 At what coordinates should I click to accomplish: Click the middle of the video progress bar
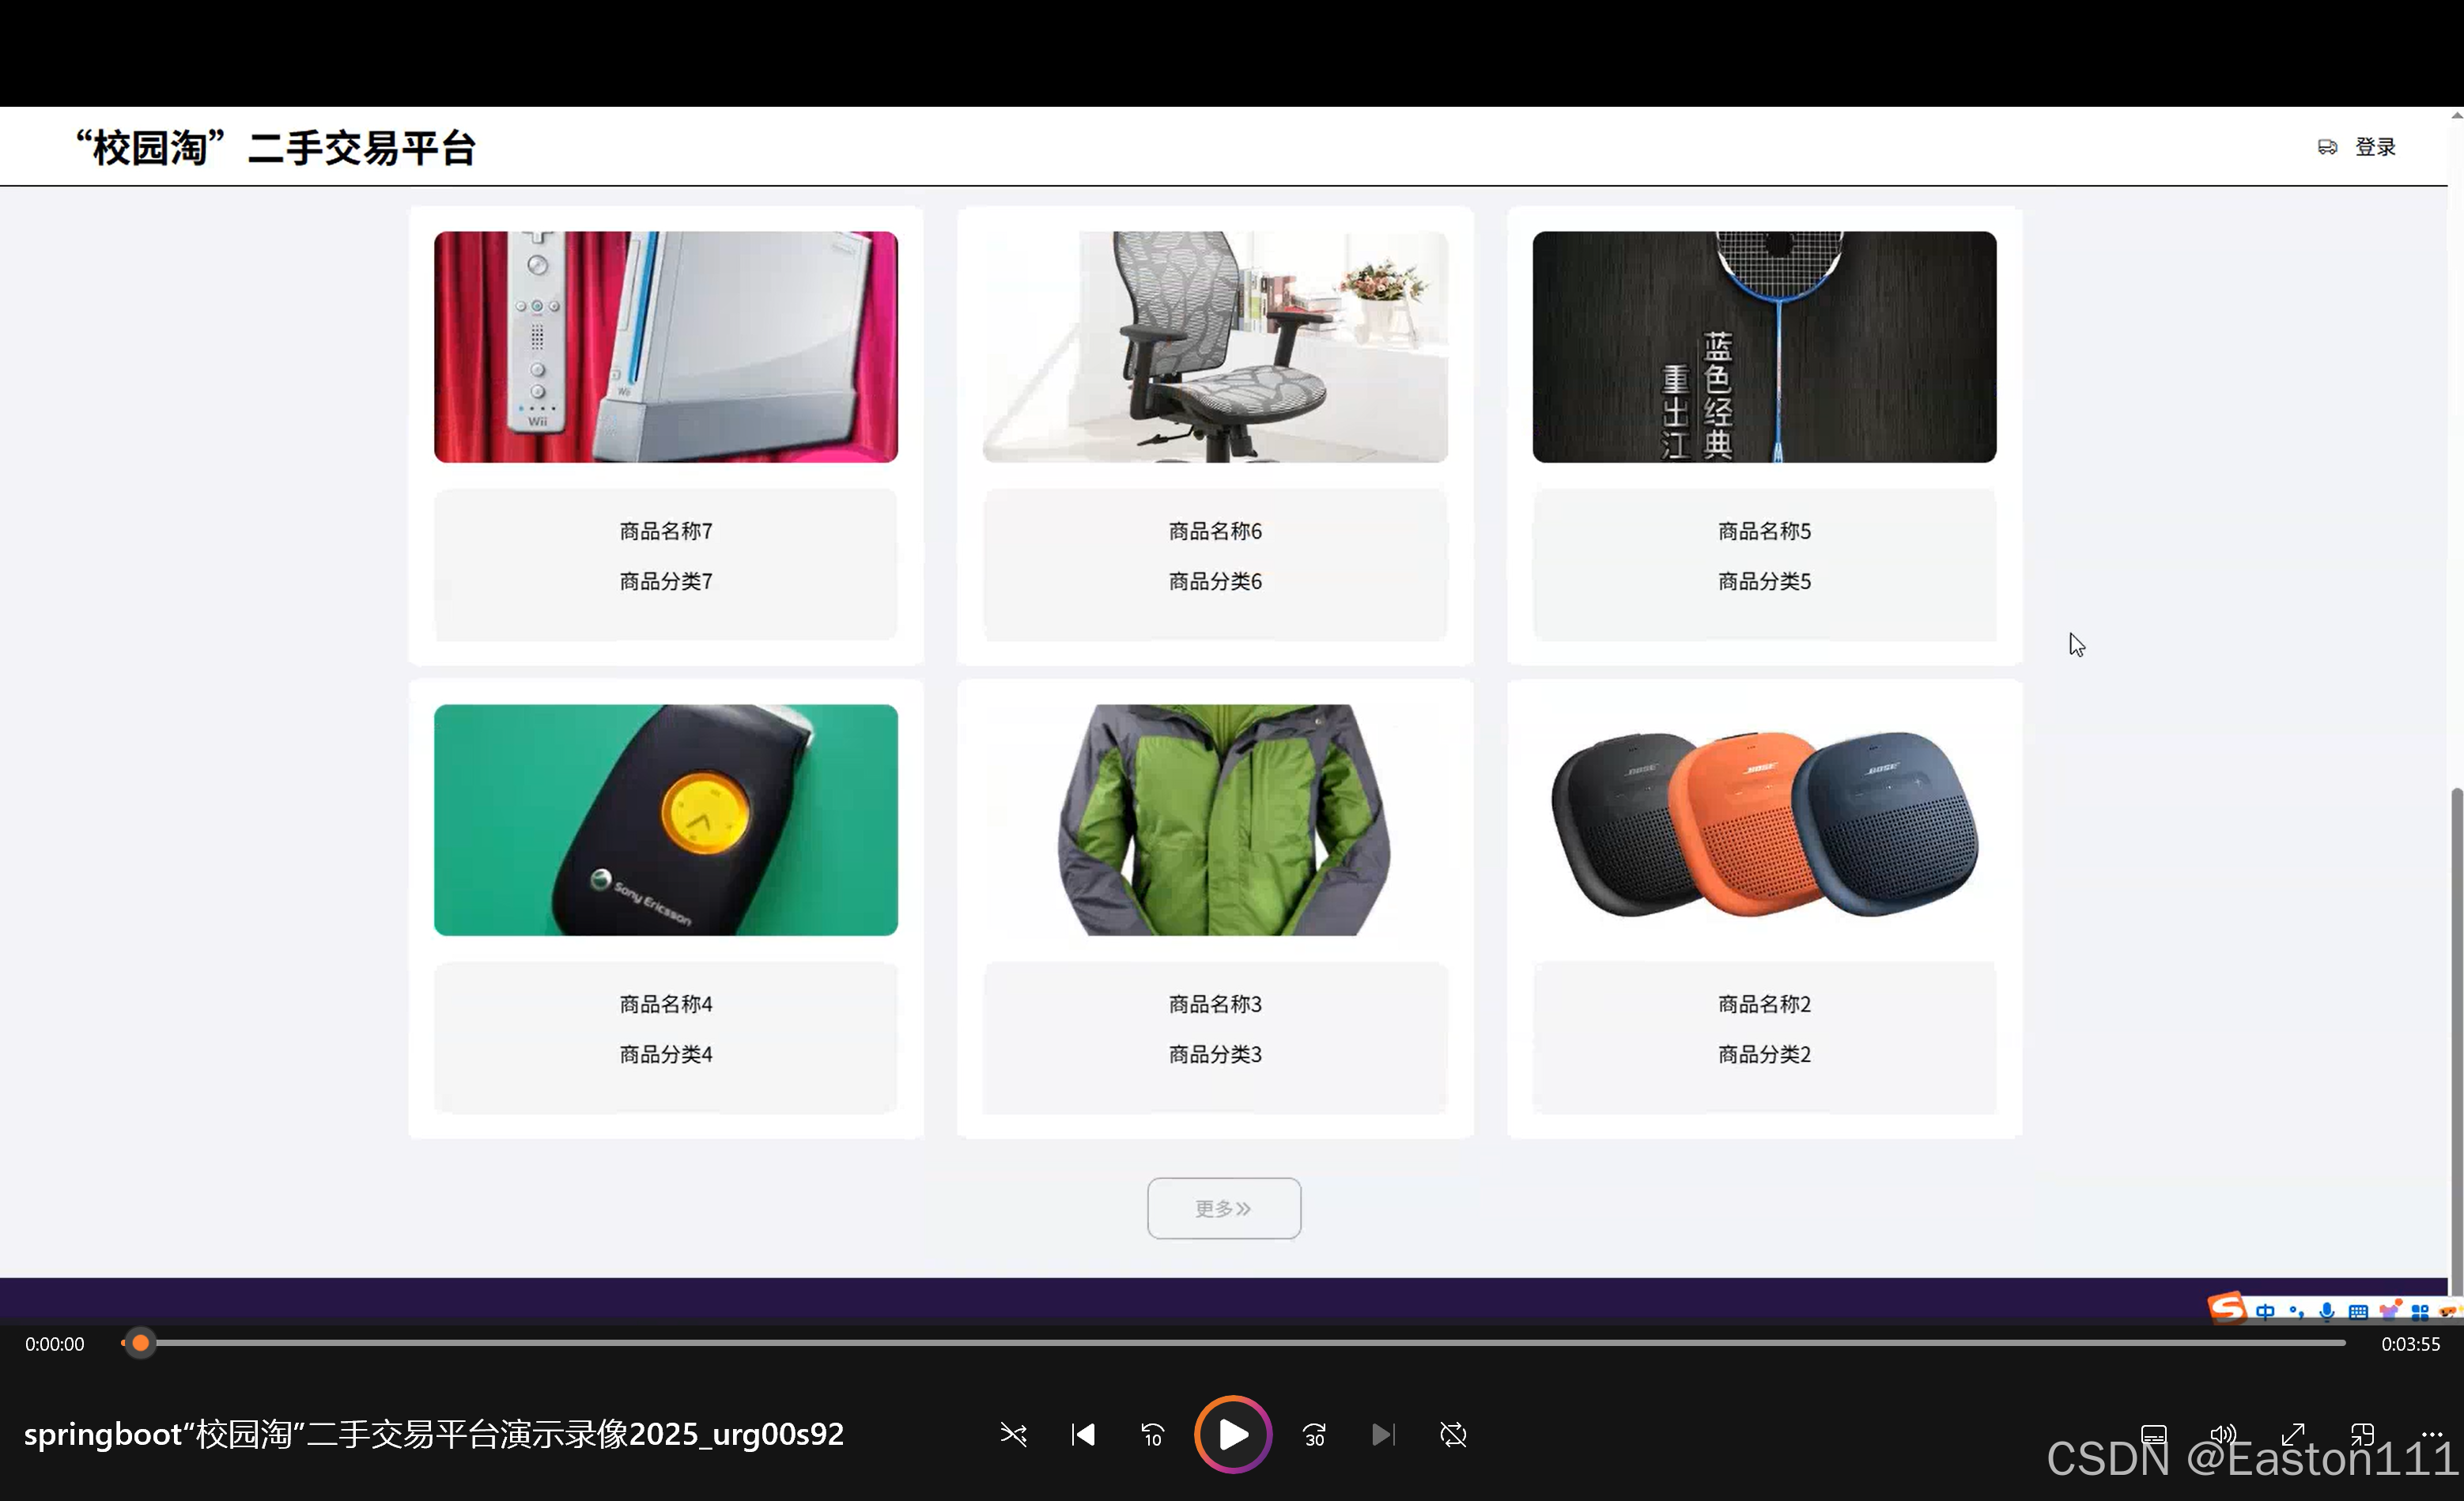coord(1233,1343)
